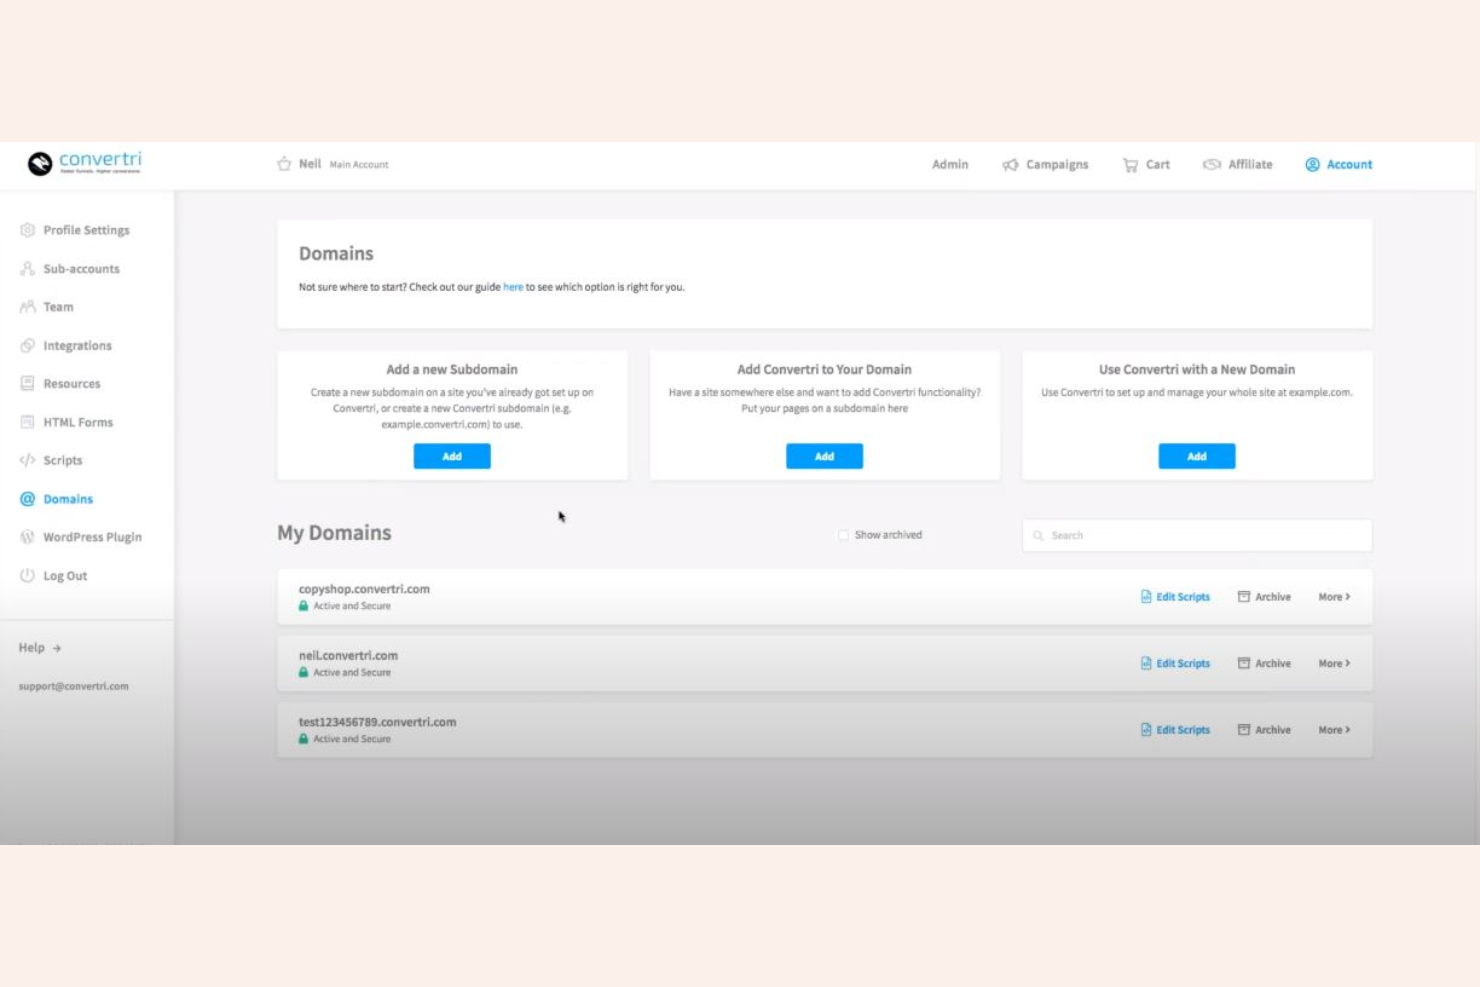This screenshot has height=987, width=1480.
Task: Click the My Domains heading
Action: coord(334,533)
